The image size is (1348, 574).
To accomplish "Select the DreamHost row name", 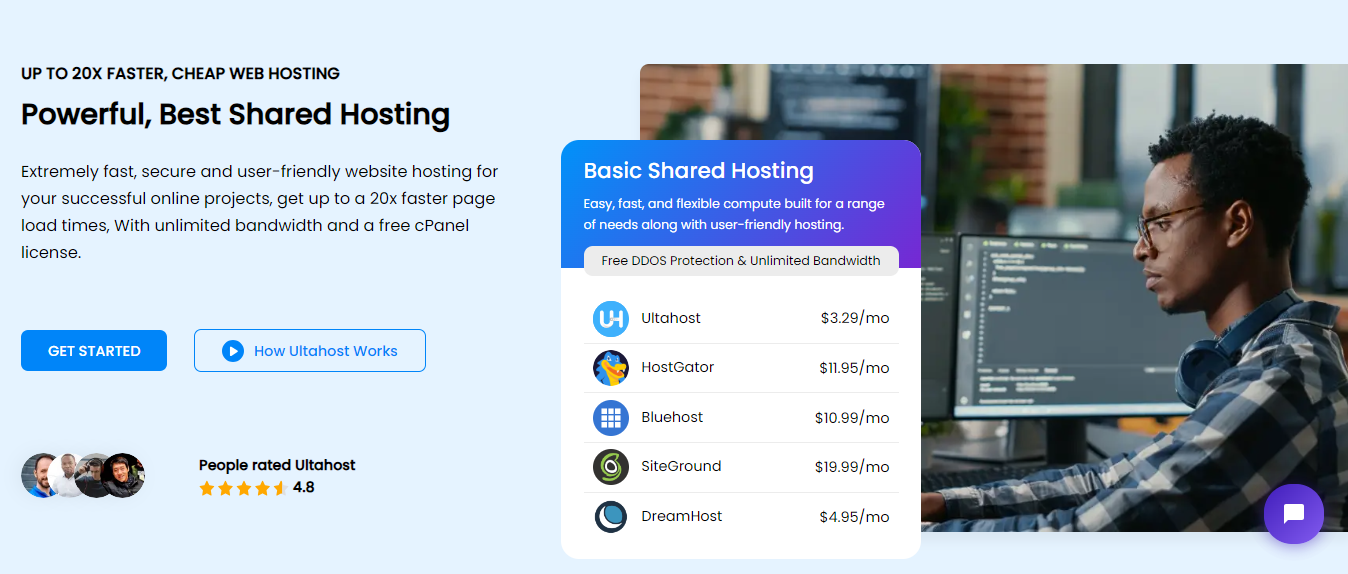I will pyautogui.click(x=681, y=516).
